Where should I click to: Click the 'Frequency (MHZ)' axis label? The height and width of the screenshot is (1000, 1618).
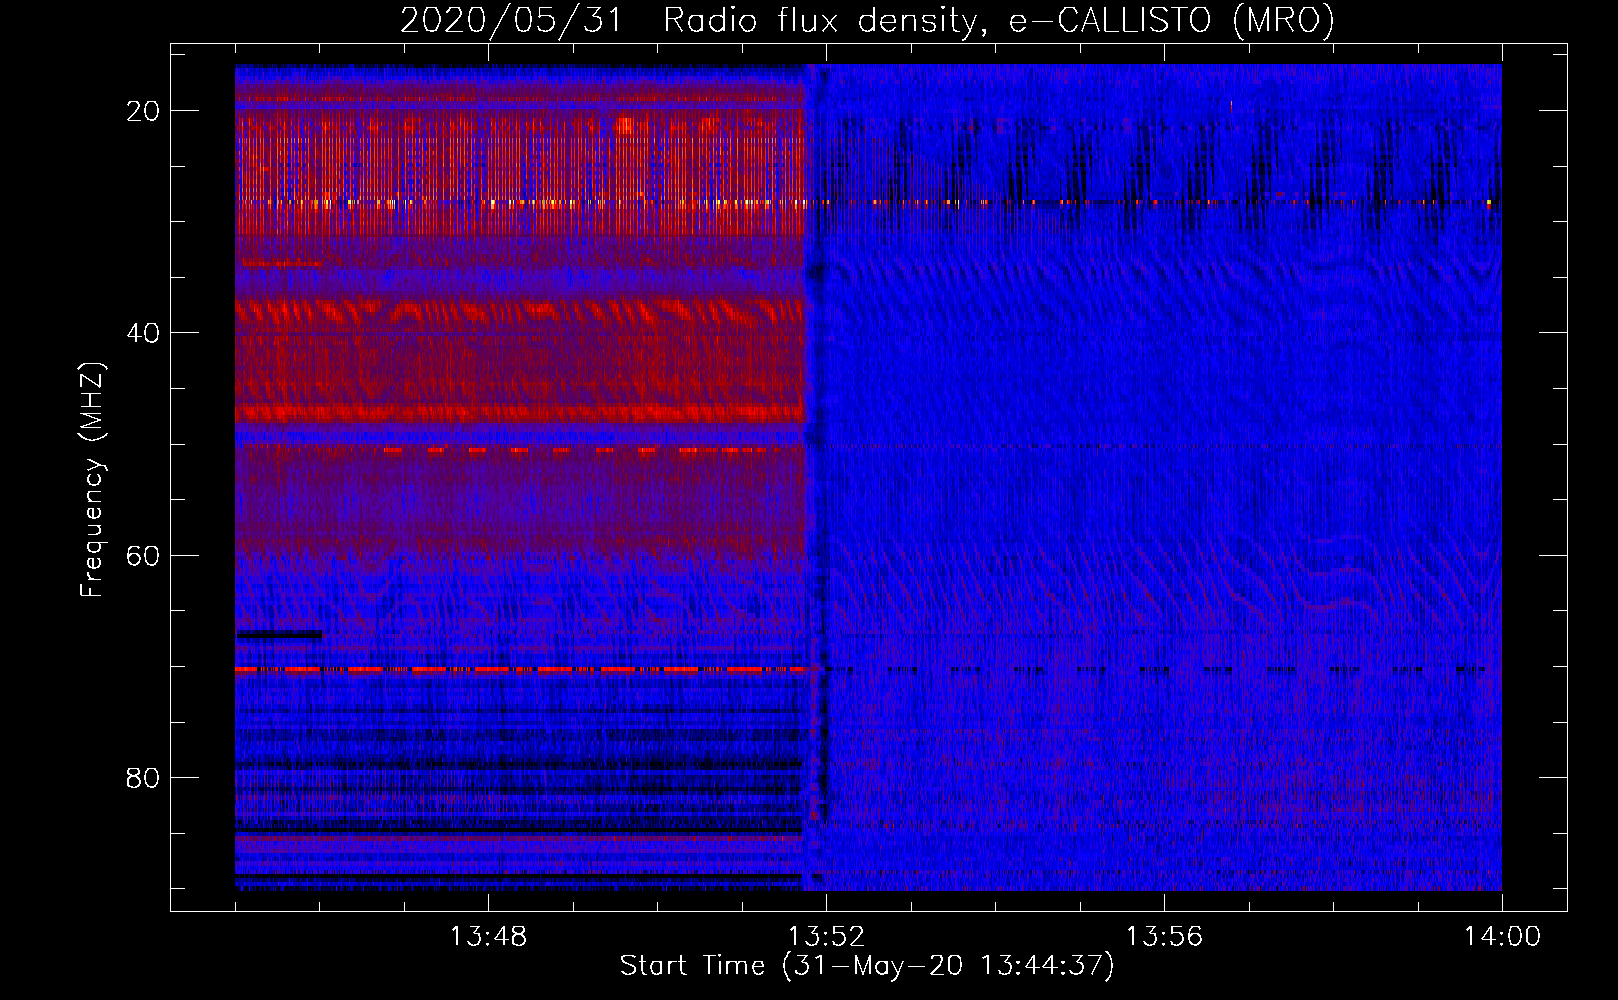tap(92, 480)
